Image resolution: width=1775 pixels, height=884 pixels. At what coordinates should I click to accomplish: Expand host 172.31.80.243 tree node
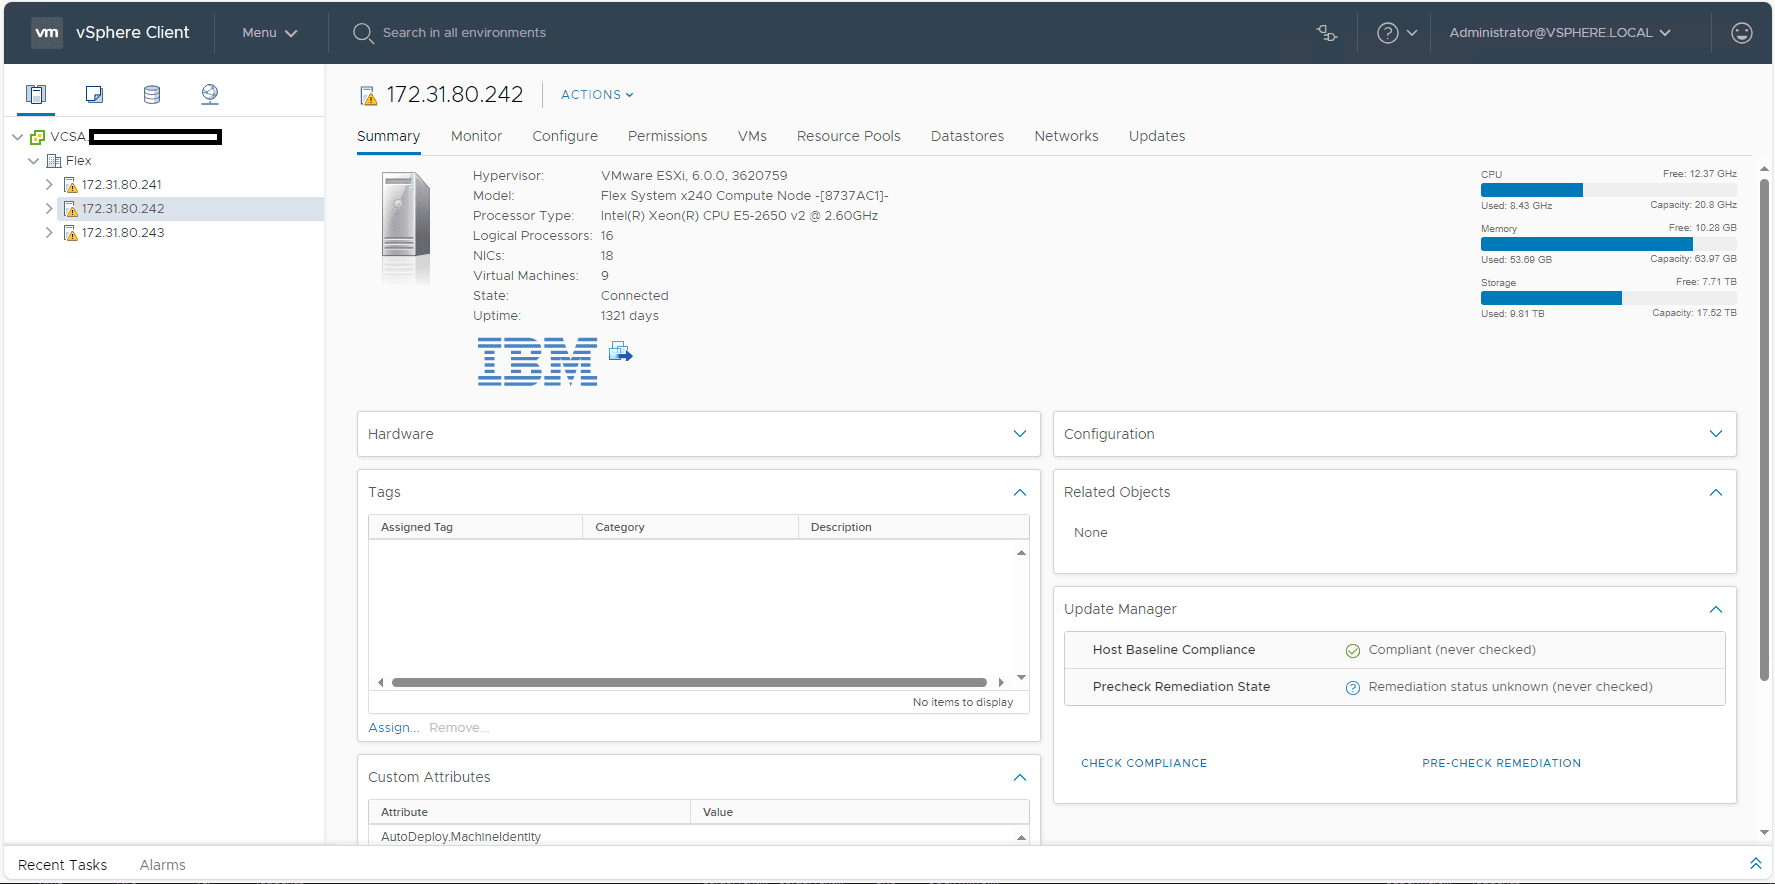pos(49,233)
